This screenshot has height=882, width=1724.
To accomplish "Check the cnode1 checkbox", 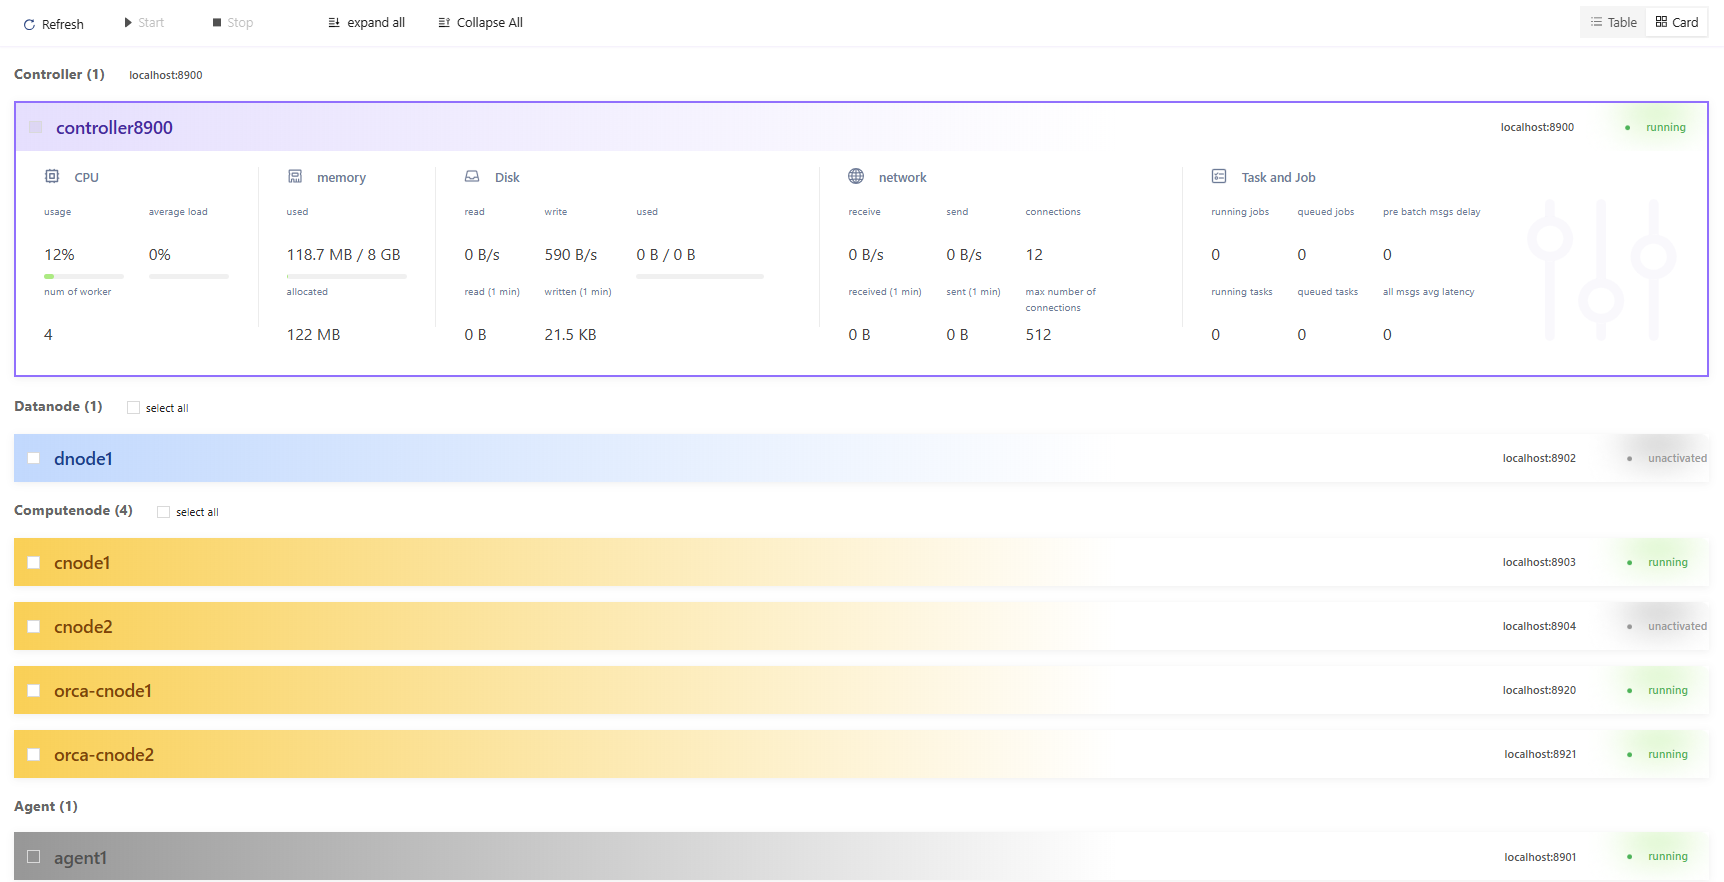I will coord(34,563).
